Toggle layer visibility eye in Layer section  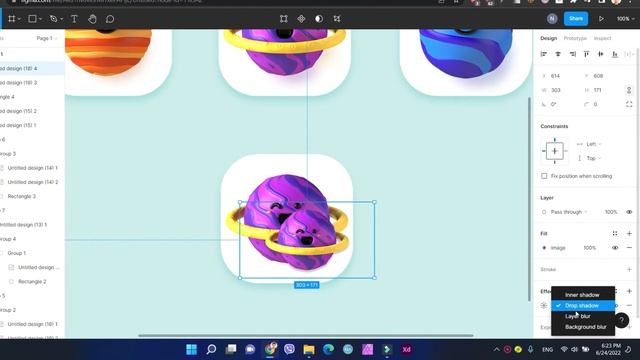(629, 212)
